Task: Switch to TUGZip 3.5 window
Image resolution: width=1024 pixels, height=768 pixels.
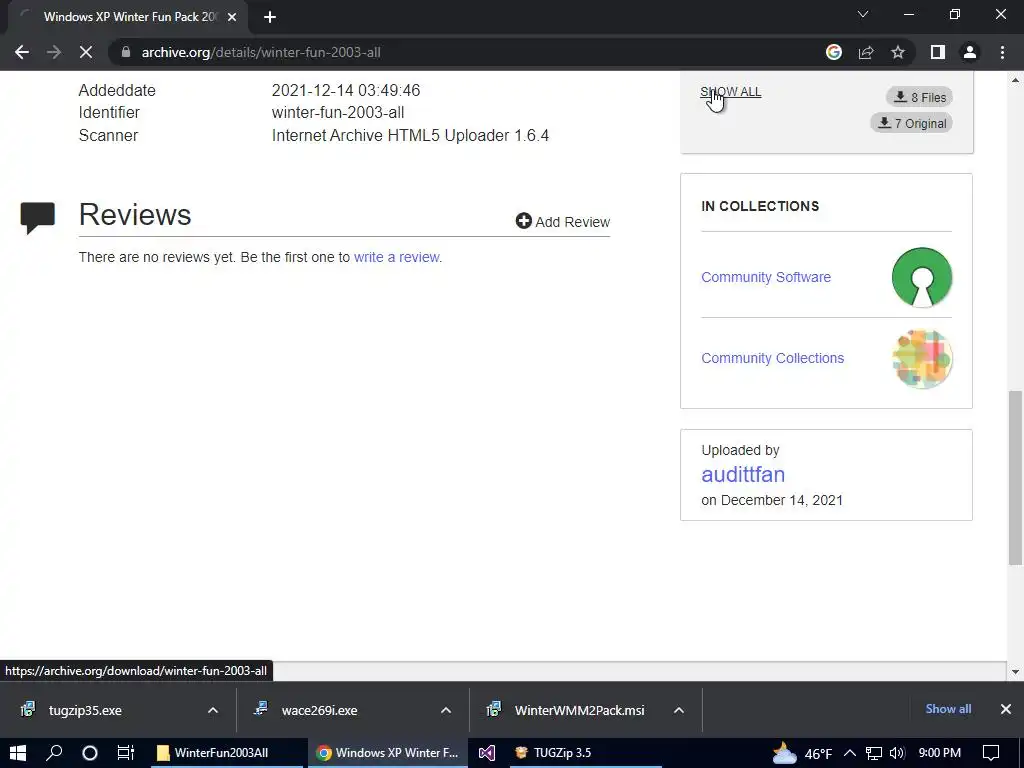Action: [585, 753]
